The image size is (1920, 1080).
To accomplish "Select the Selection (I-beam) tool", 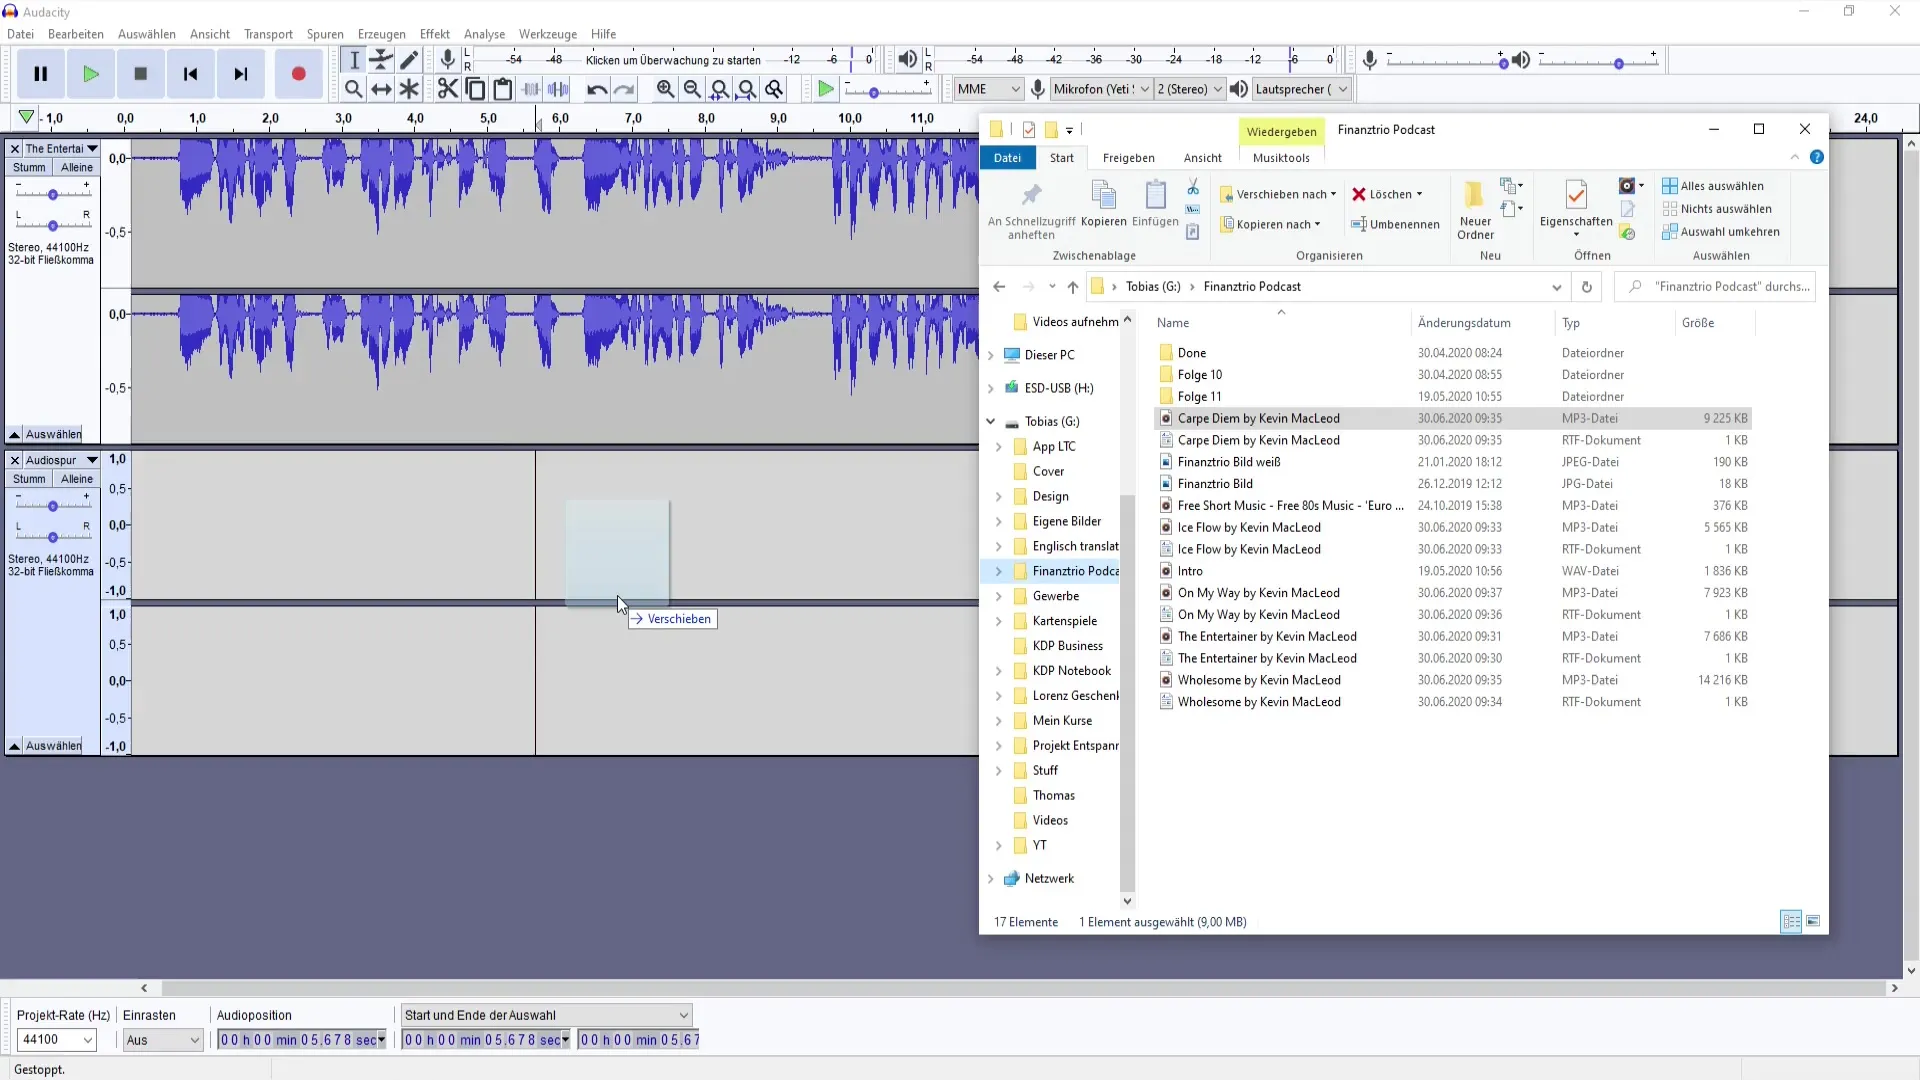I will point(354,60).
